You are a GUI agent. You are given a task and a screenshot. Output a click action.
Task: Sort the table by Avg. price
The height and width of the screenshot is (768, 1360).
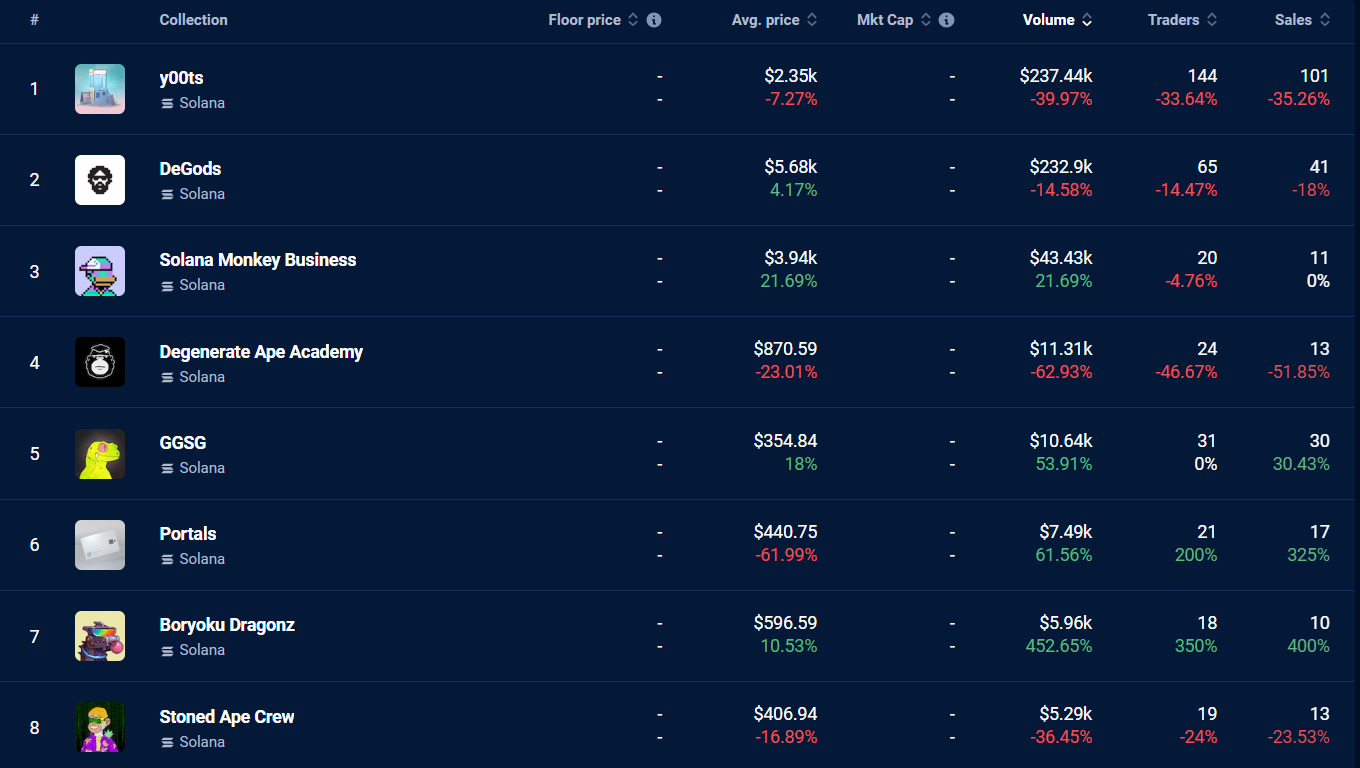(x=774, y=20)
